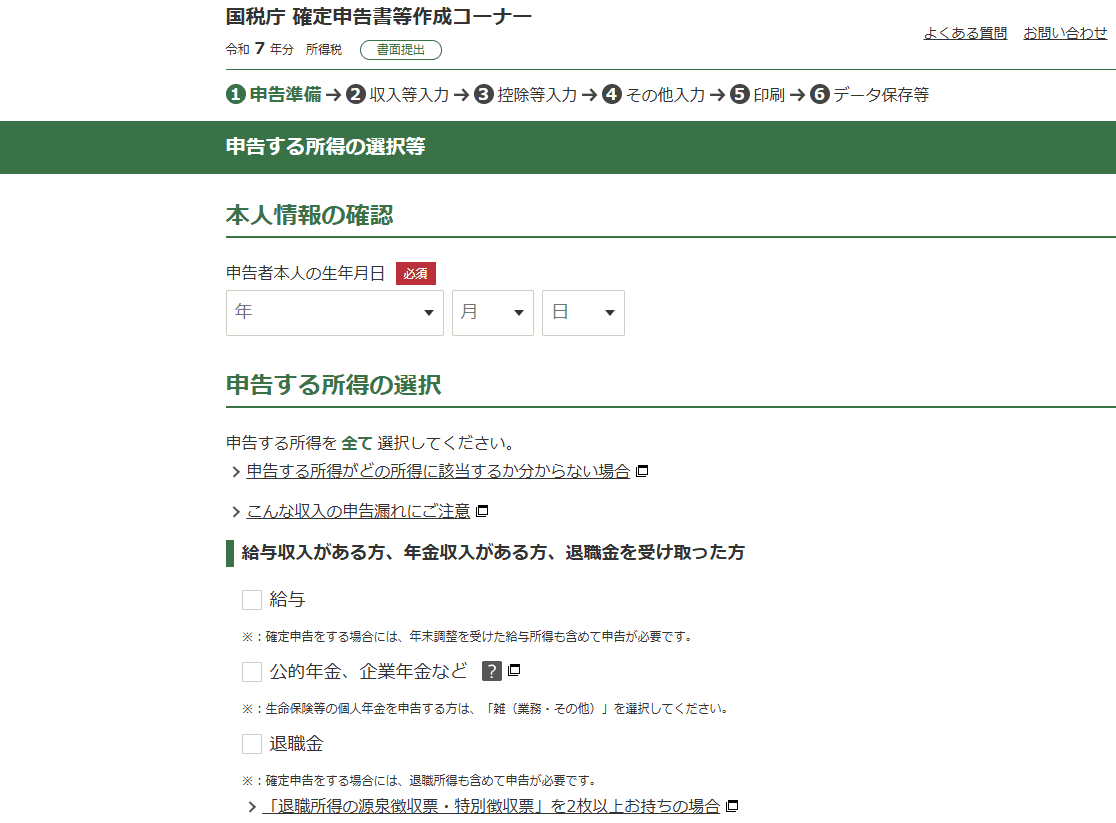The width and height of the screenshot is (1116, 823).
Task: Open the birth year 年 dropdown
Action: [x=334, y=313]
